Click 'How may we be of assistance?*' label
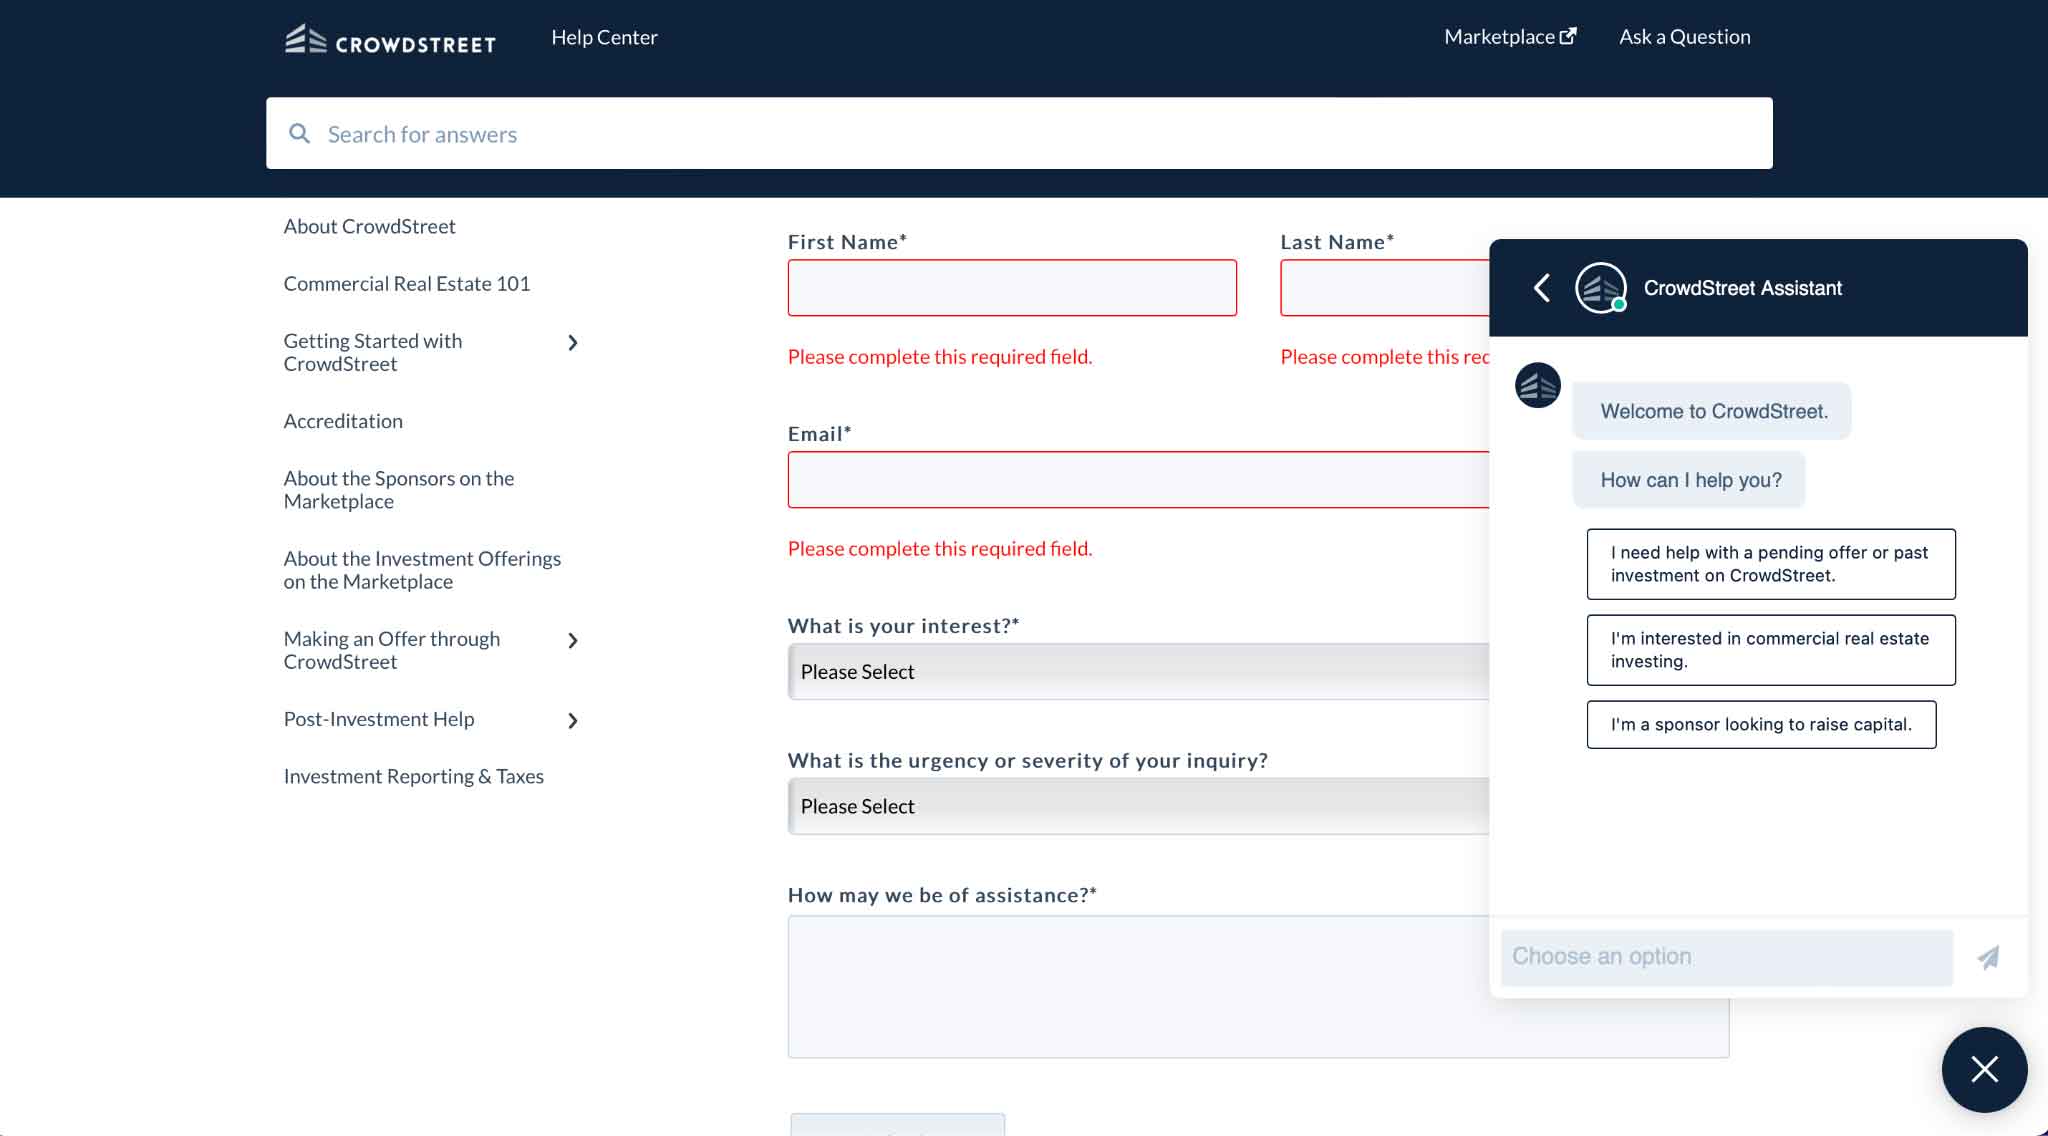The width and height of the screenshot is (2048, 1136). (x=942, y=895)
